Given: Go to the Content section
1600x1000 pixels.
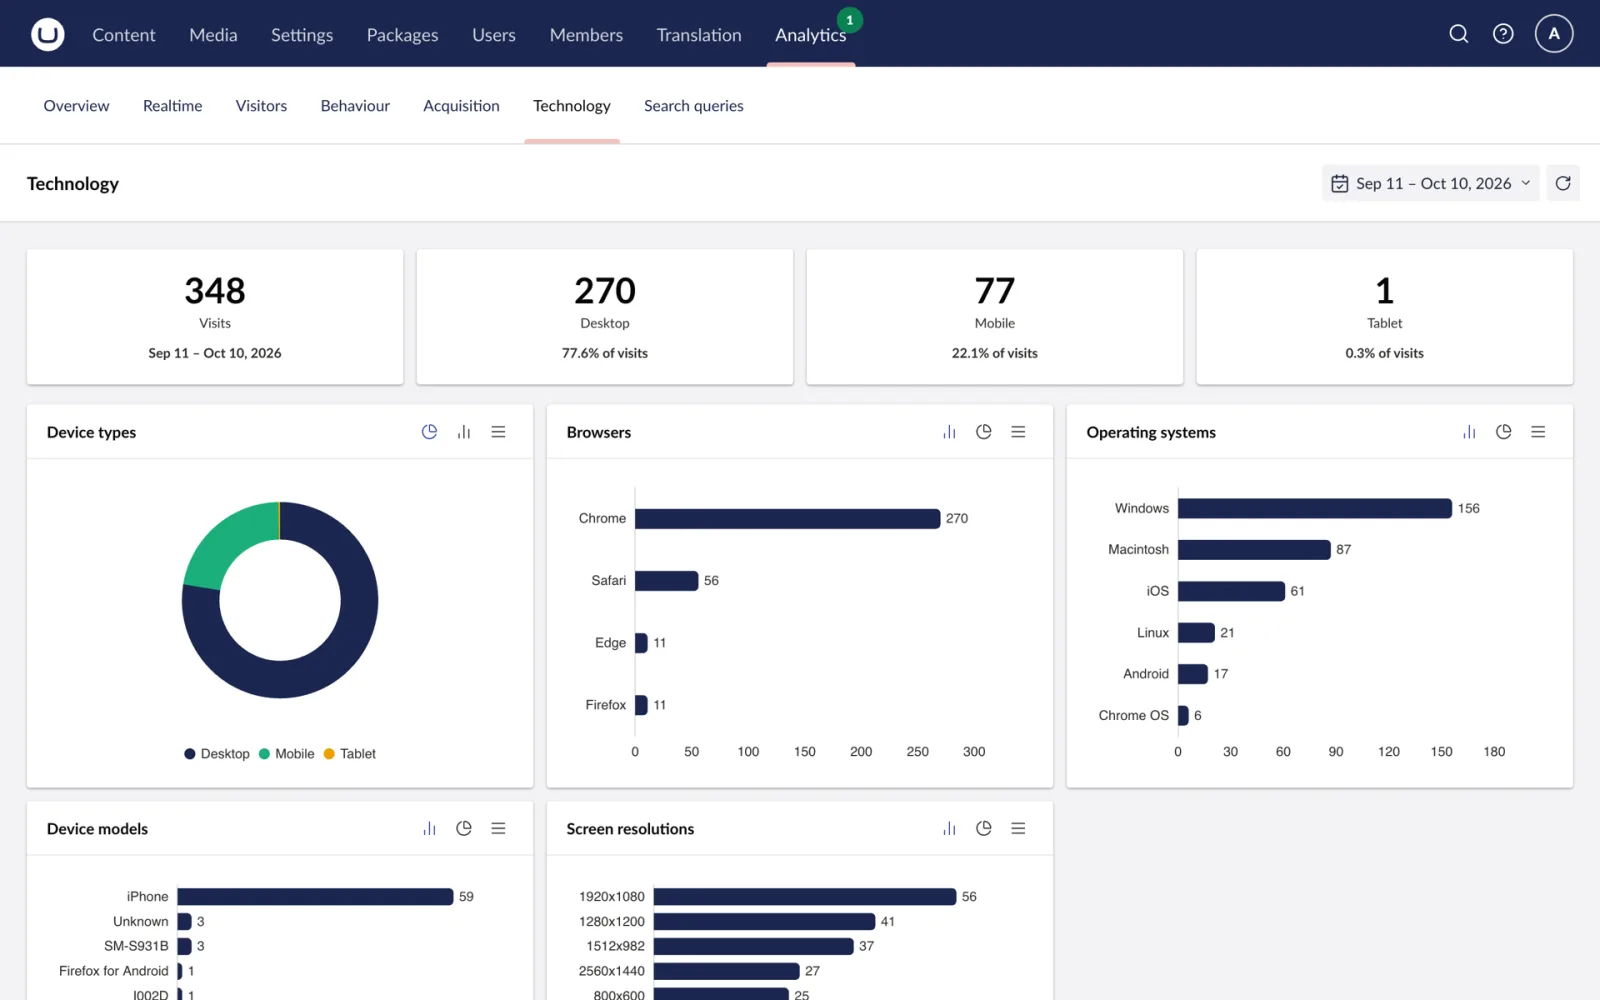Looking at the screenshot, I should pyautogui.click(x=124, y=35).
